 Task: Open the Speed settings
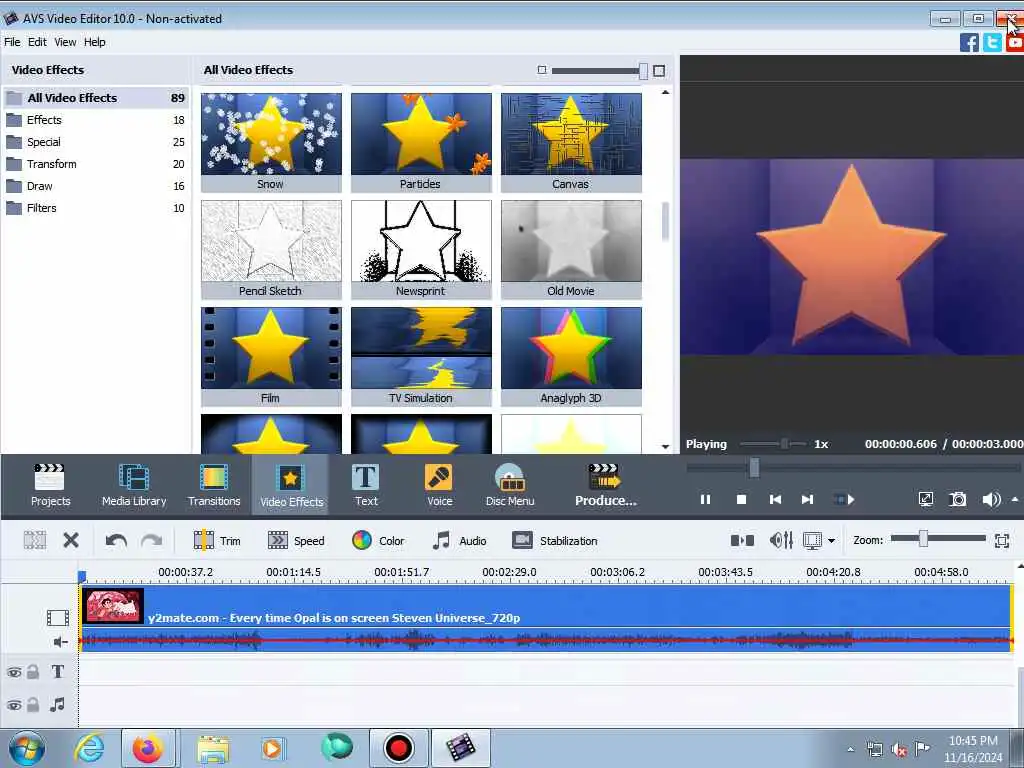click(296, 541)
